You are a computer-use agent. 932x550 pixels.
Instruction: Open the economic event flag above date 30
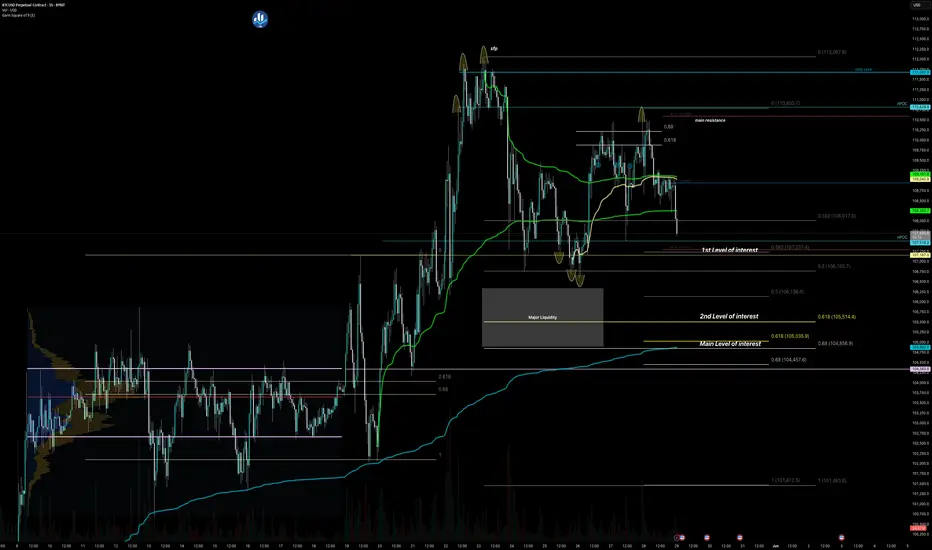pyautogui.click(x=707, y=537)
